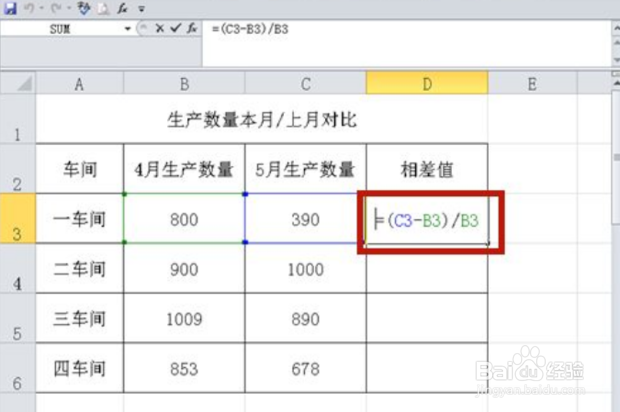Click inside the formula bar text =(C3-B3)/B3
The image size is (620, 412).
[250, 29]
